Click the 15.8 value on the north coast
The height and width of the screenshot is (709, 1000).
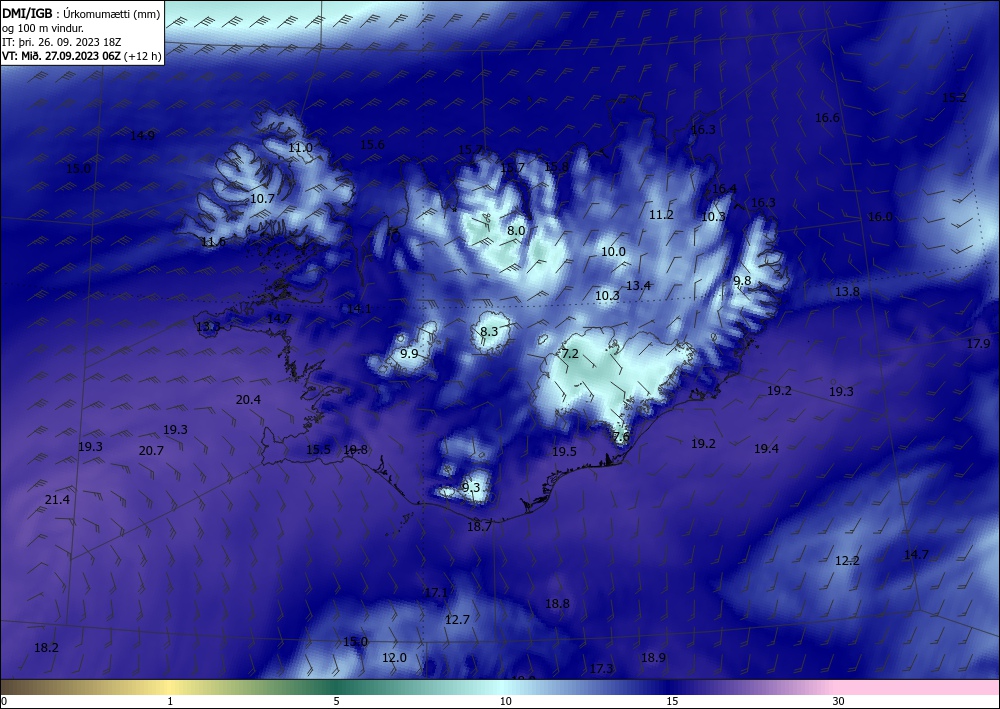(556, 166)
